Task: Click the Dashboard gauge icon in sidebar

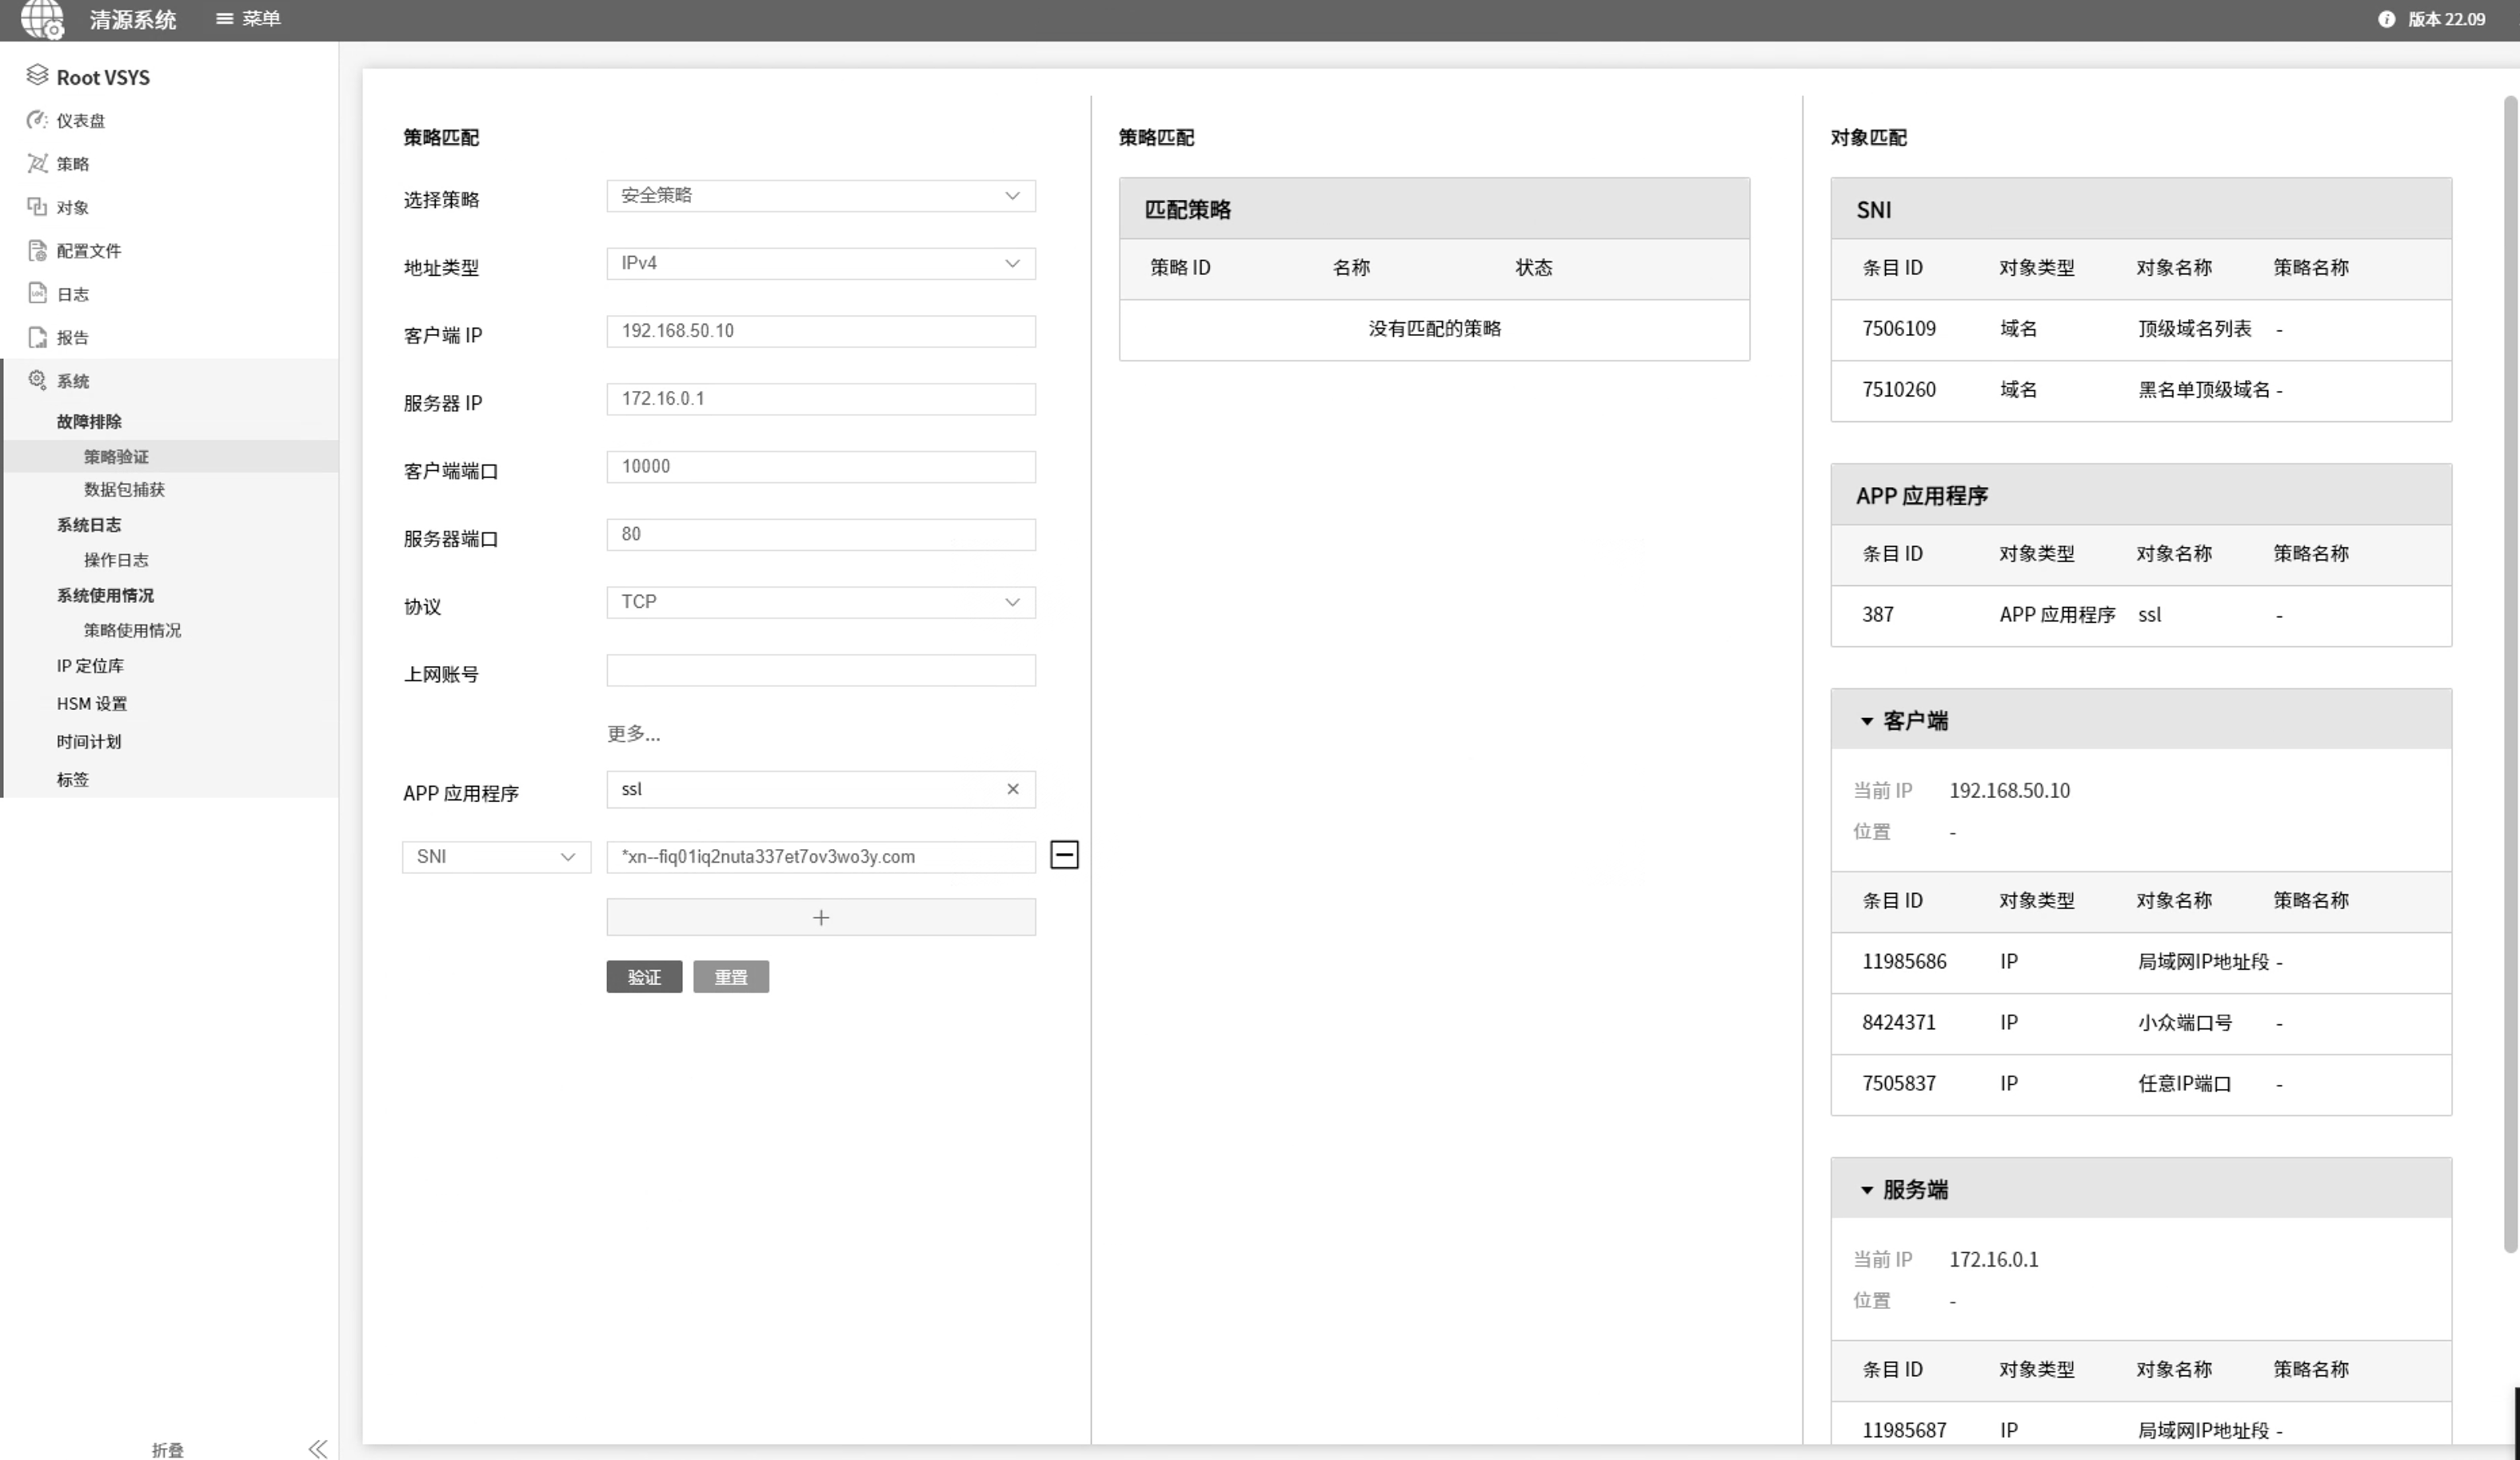Action: [x=37, y=120]
